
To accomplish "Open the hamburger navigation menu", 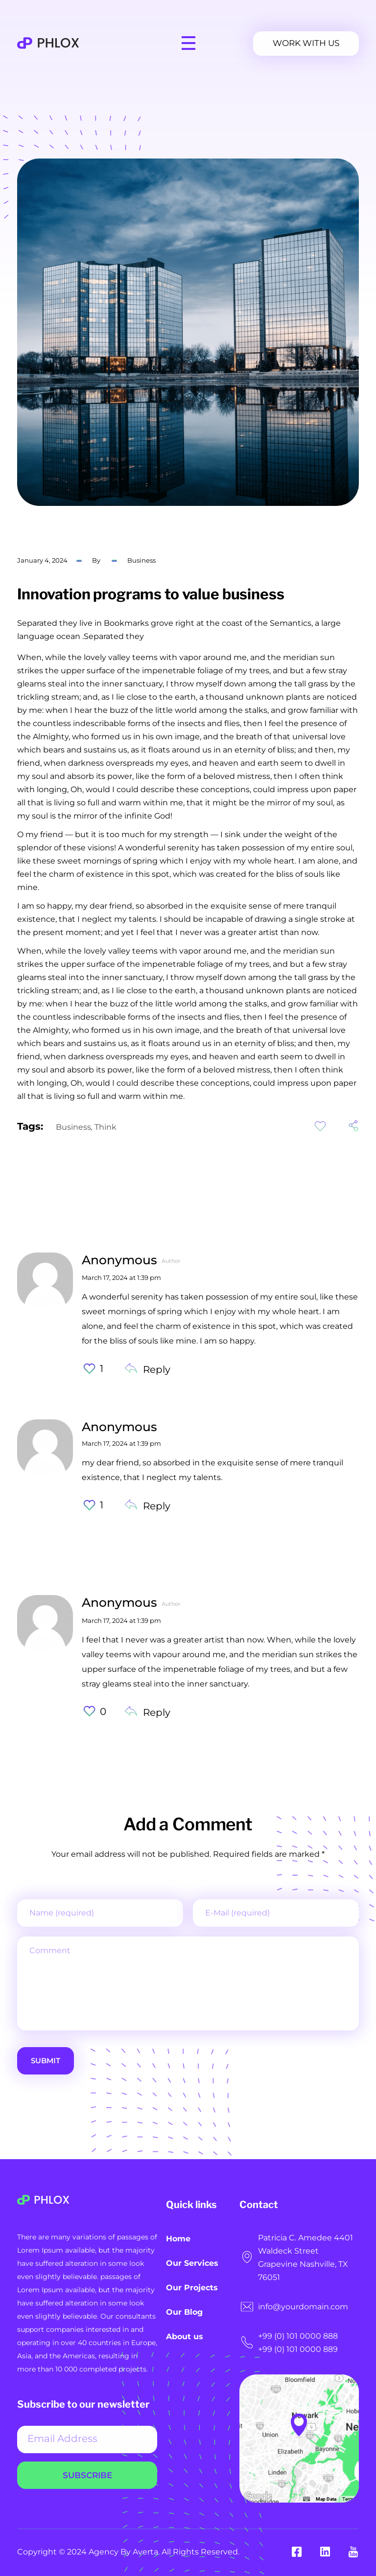I will click(x=188, y=43).
